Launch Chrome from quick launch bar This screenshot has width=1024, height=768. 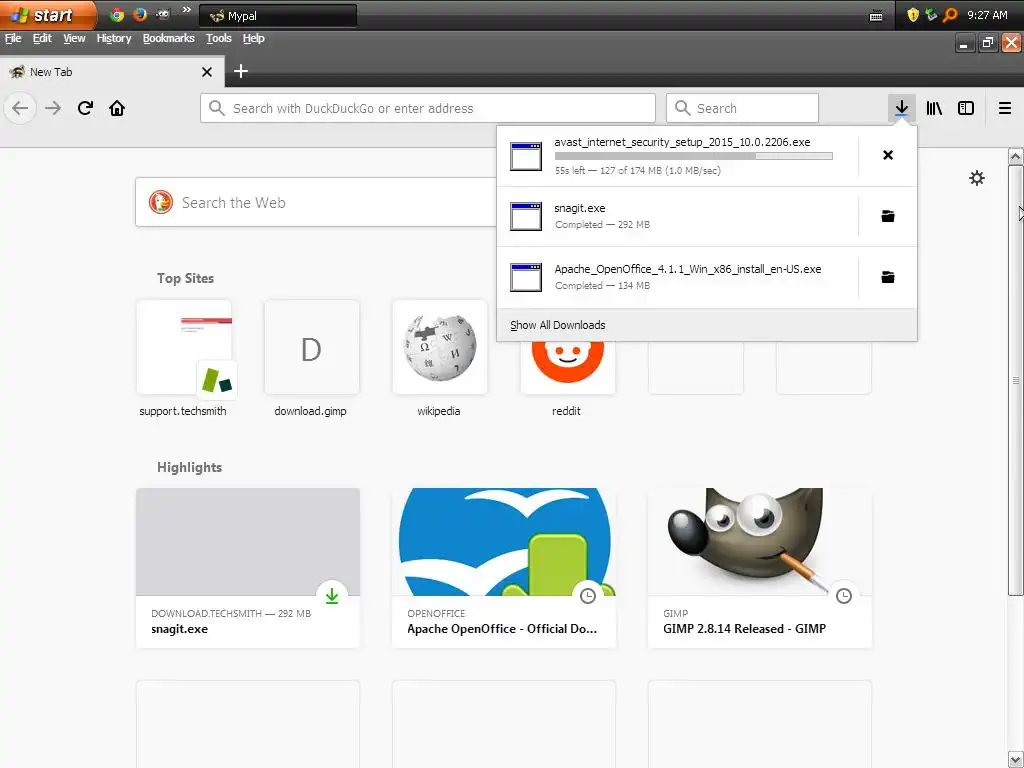(117, 15)
